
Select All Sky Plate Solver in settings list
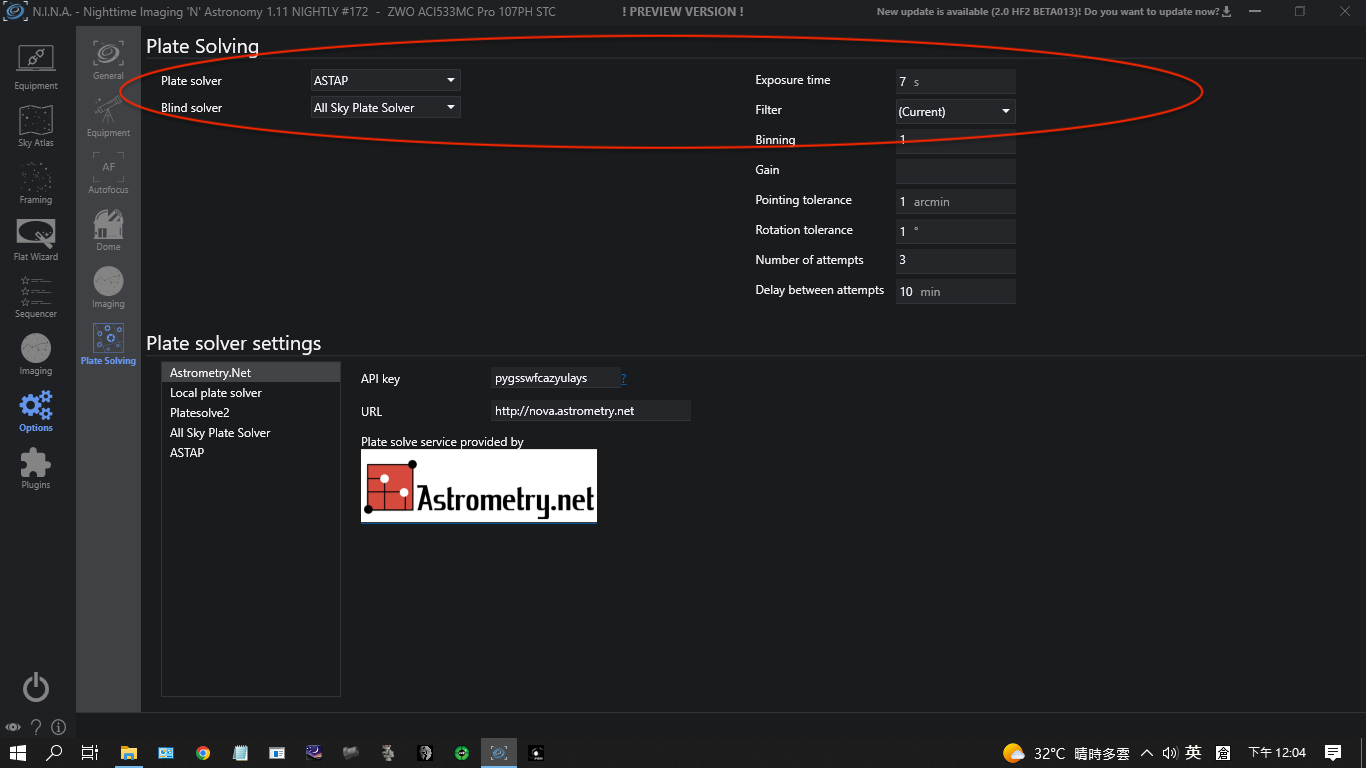point(251,432)
